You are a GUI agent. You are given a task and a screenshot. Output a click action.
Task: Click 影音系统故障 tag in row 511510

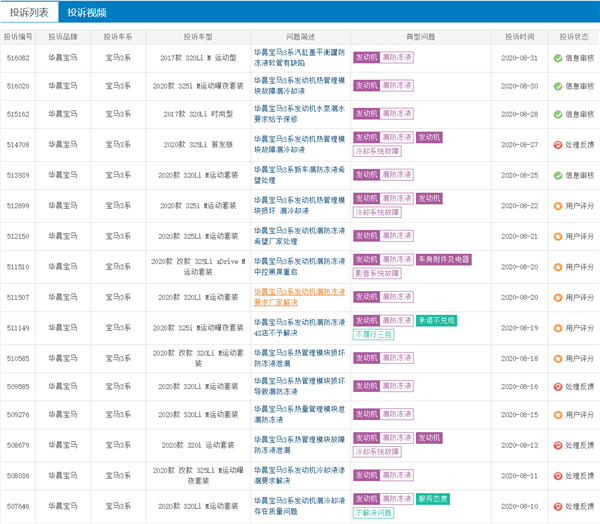pos(380,273)
